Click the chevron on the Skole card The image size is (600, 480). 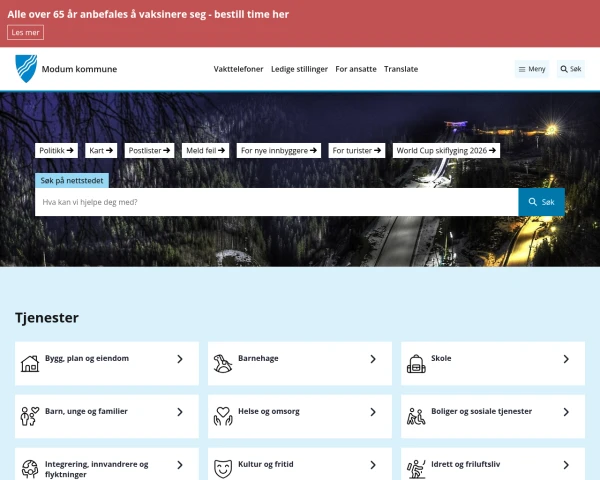click(566, 359)
